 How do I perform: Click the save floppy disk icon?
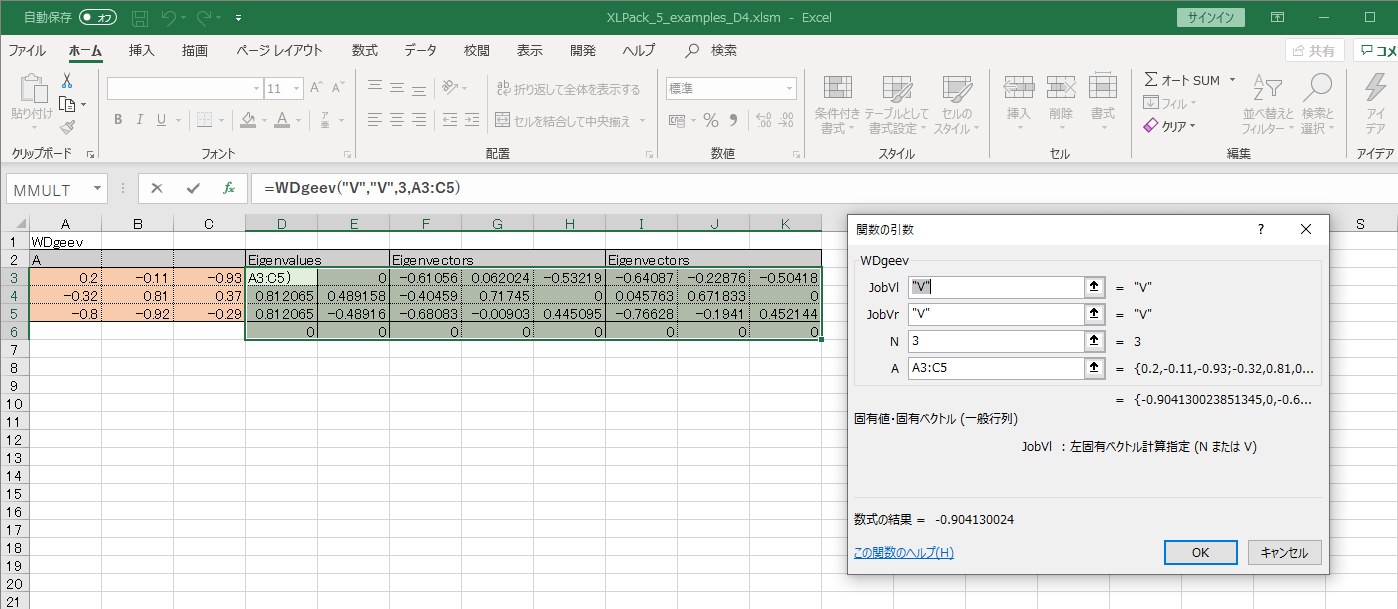tap(140, 18)
